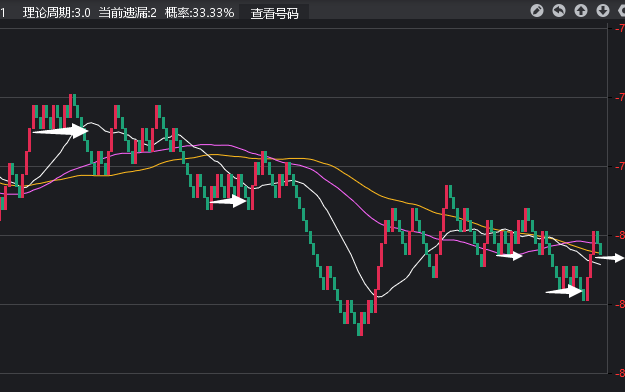The image size is (625, 392).
Task: Click the 当前遗漏:2 label
Action: coord(128,13)
